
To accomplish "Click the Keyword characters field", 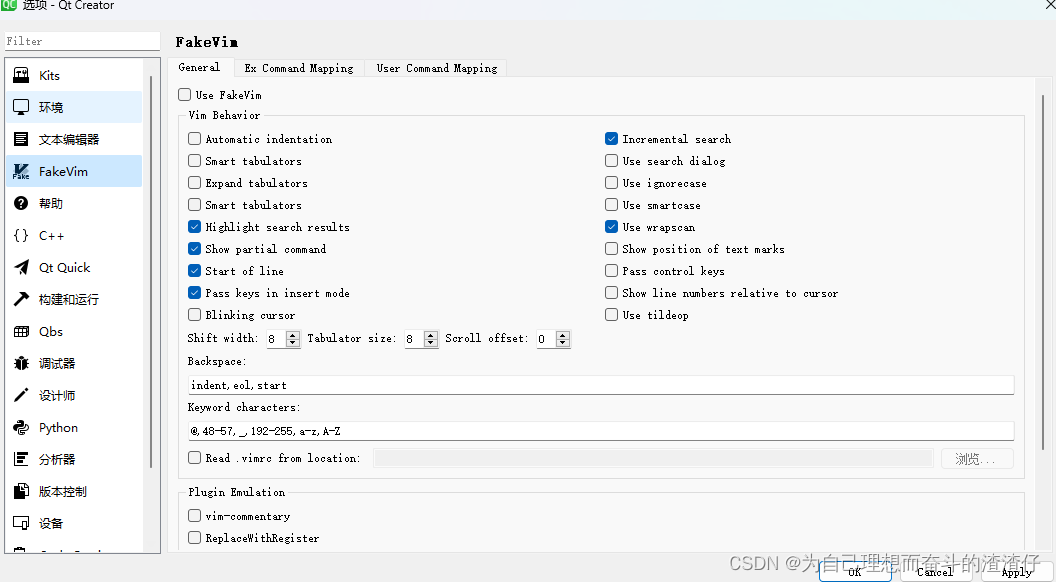I will click(x=601, y=430).
